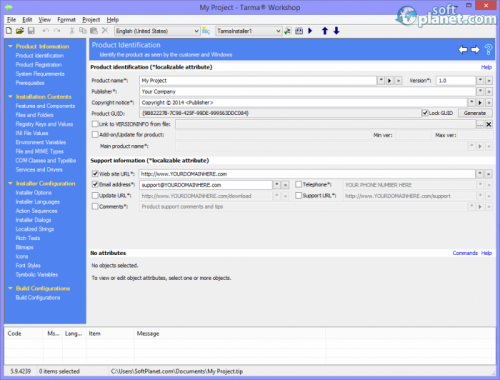Click the play arrow button beside Product name
The image size is (500, 380).
tap(389, 81)
